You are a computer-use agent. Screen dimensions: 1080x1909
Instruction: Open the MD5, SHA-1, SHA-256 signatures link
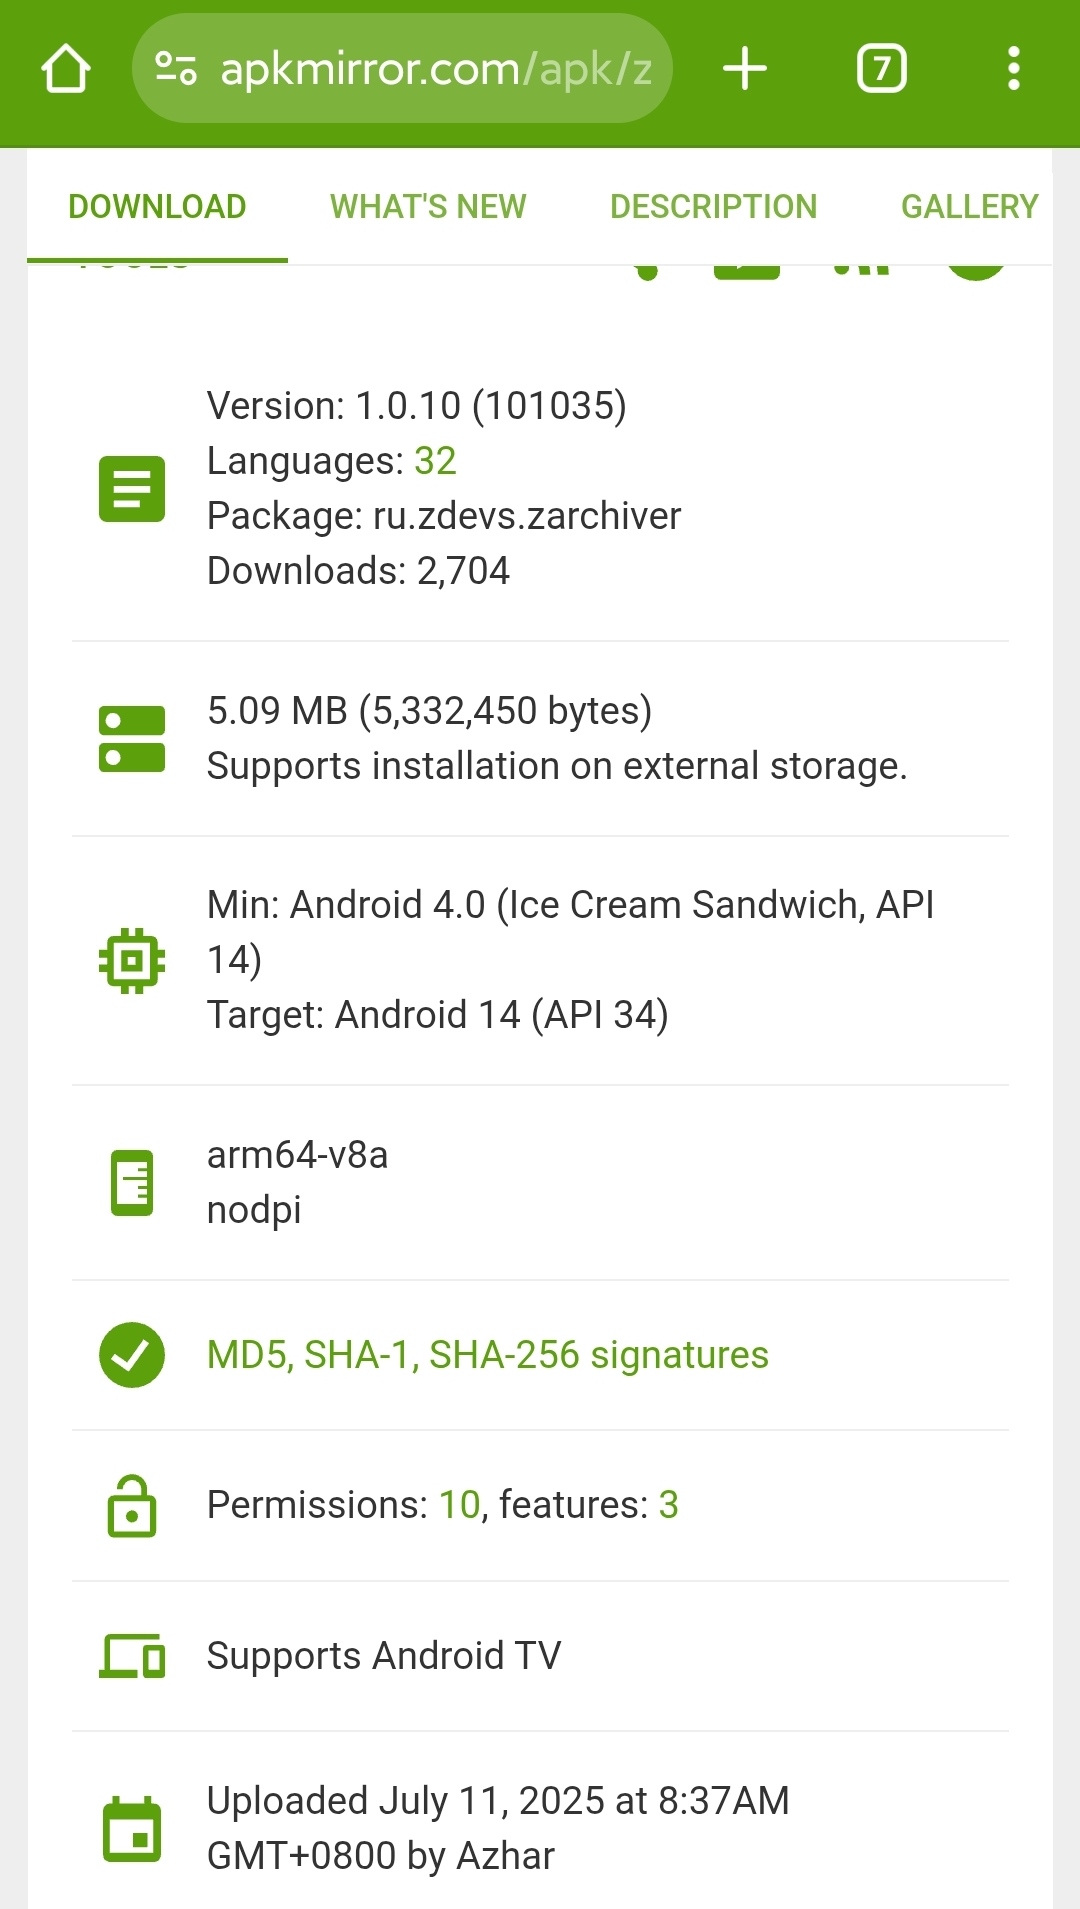point(487,1355)
